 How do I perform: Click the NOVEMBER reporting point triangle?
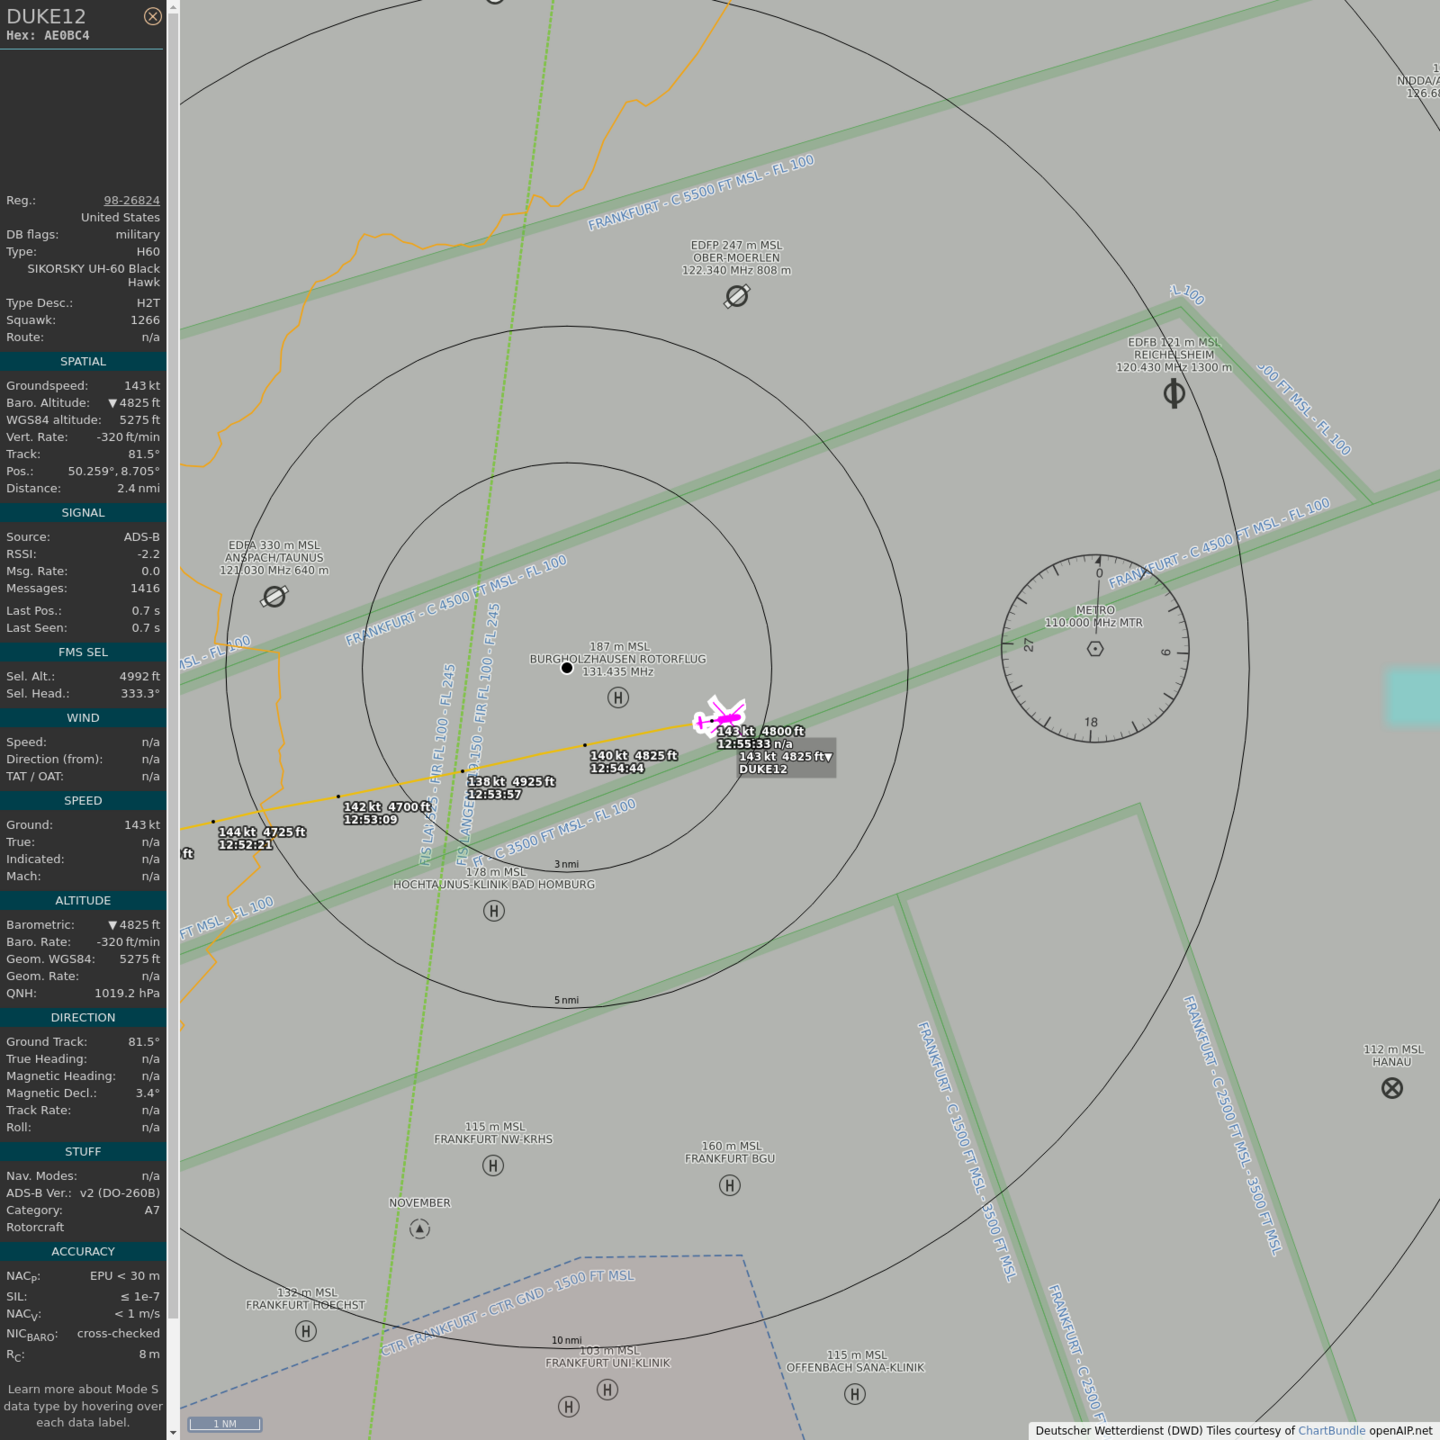click(x=420, y=1229)
